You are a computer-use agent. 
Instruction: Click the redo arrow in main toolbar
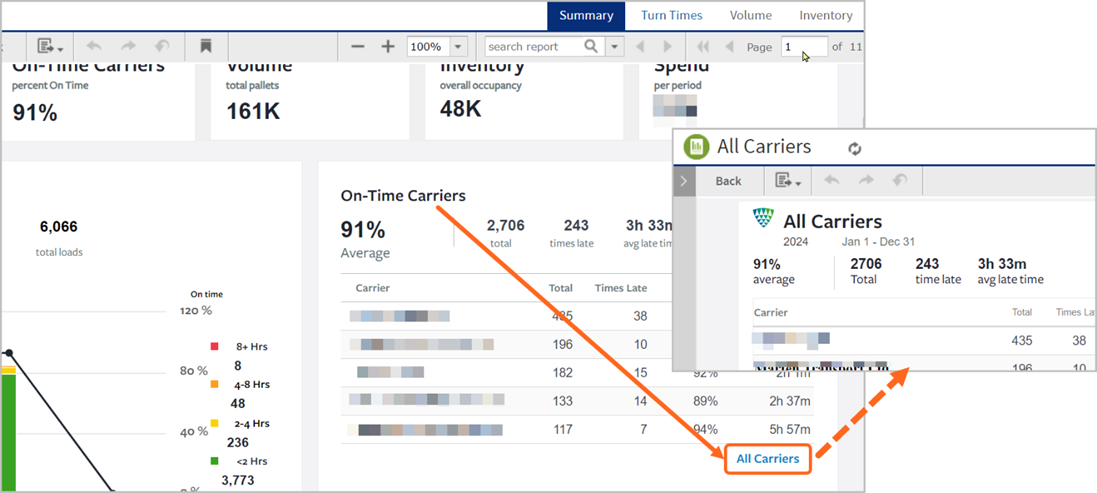pyautogui.click(x=128, y=47)
